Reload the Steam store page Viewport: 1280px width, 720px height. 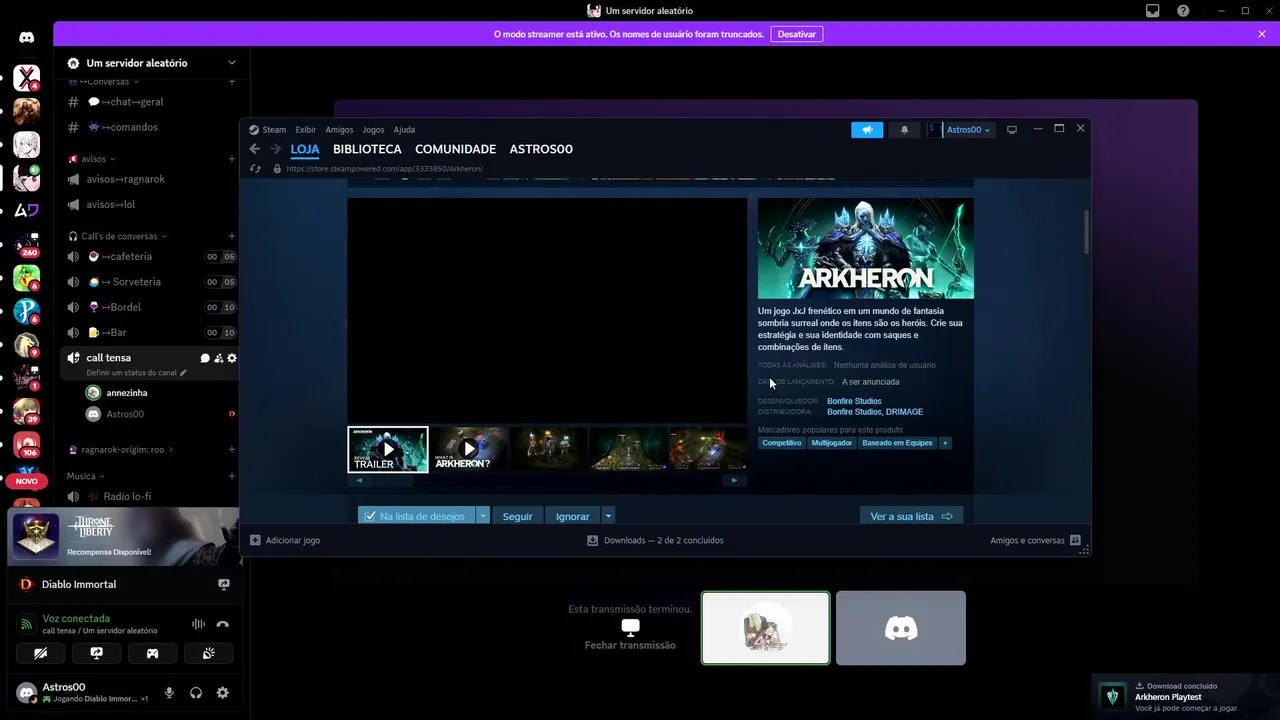[x=256, y=169]
